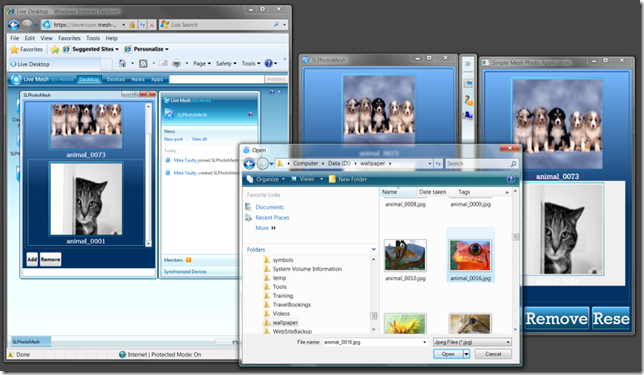
Task: Click Cancel in the Open dialog
Action: 493,354
